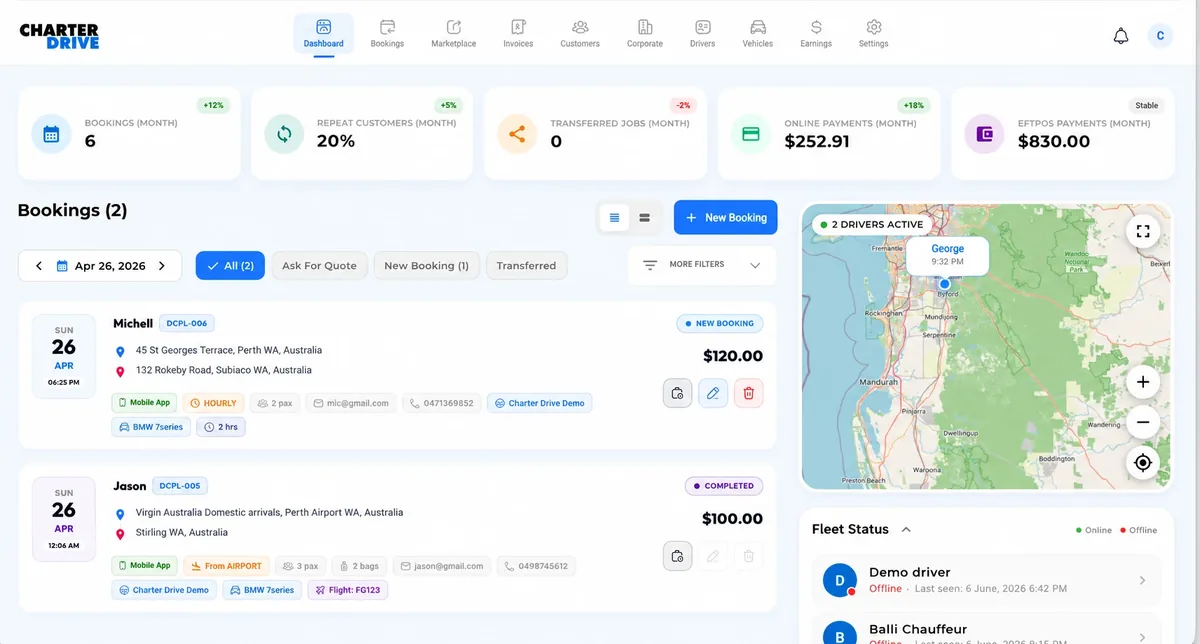The height and width of the screenshot is (644, 1200).
Task: Click the DCPL-005 booking ID tag
Action: [180, 486]
